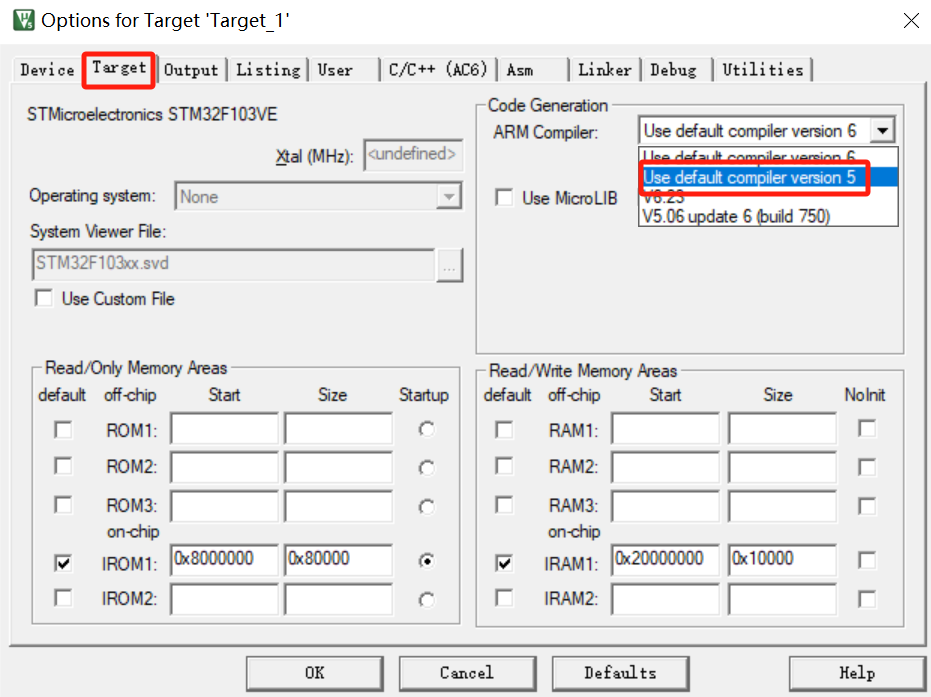Edit the IROM1 Size value 0x80000
Viewport: 931px width, 697px height.
(x=338, y=560)
